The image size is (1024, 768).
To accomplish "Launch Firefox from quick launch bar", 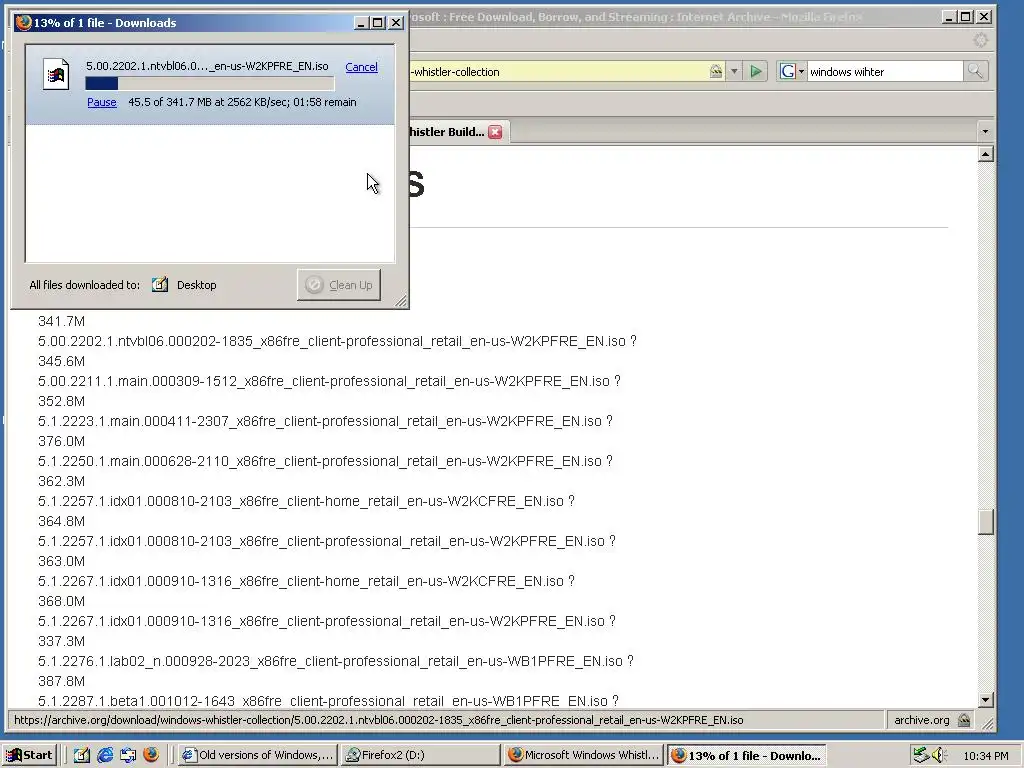I will [151, 755].
